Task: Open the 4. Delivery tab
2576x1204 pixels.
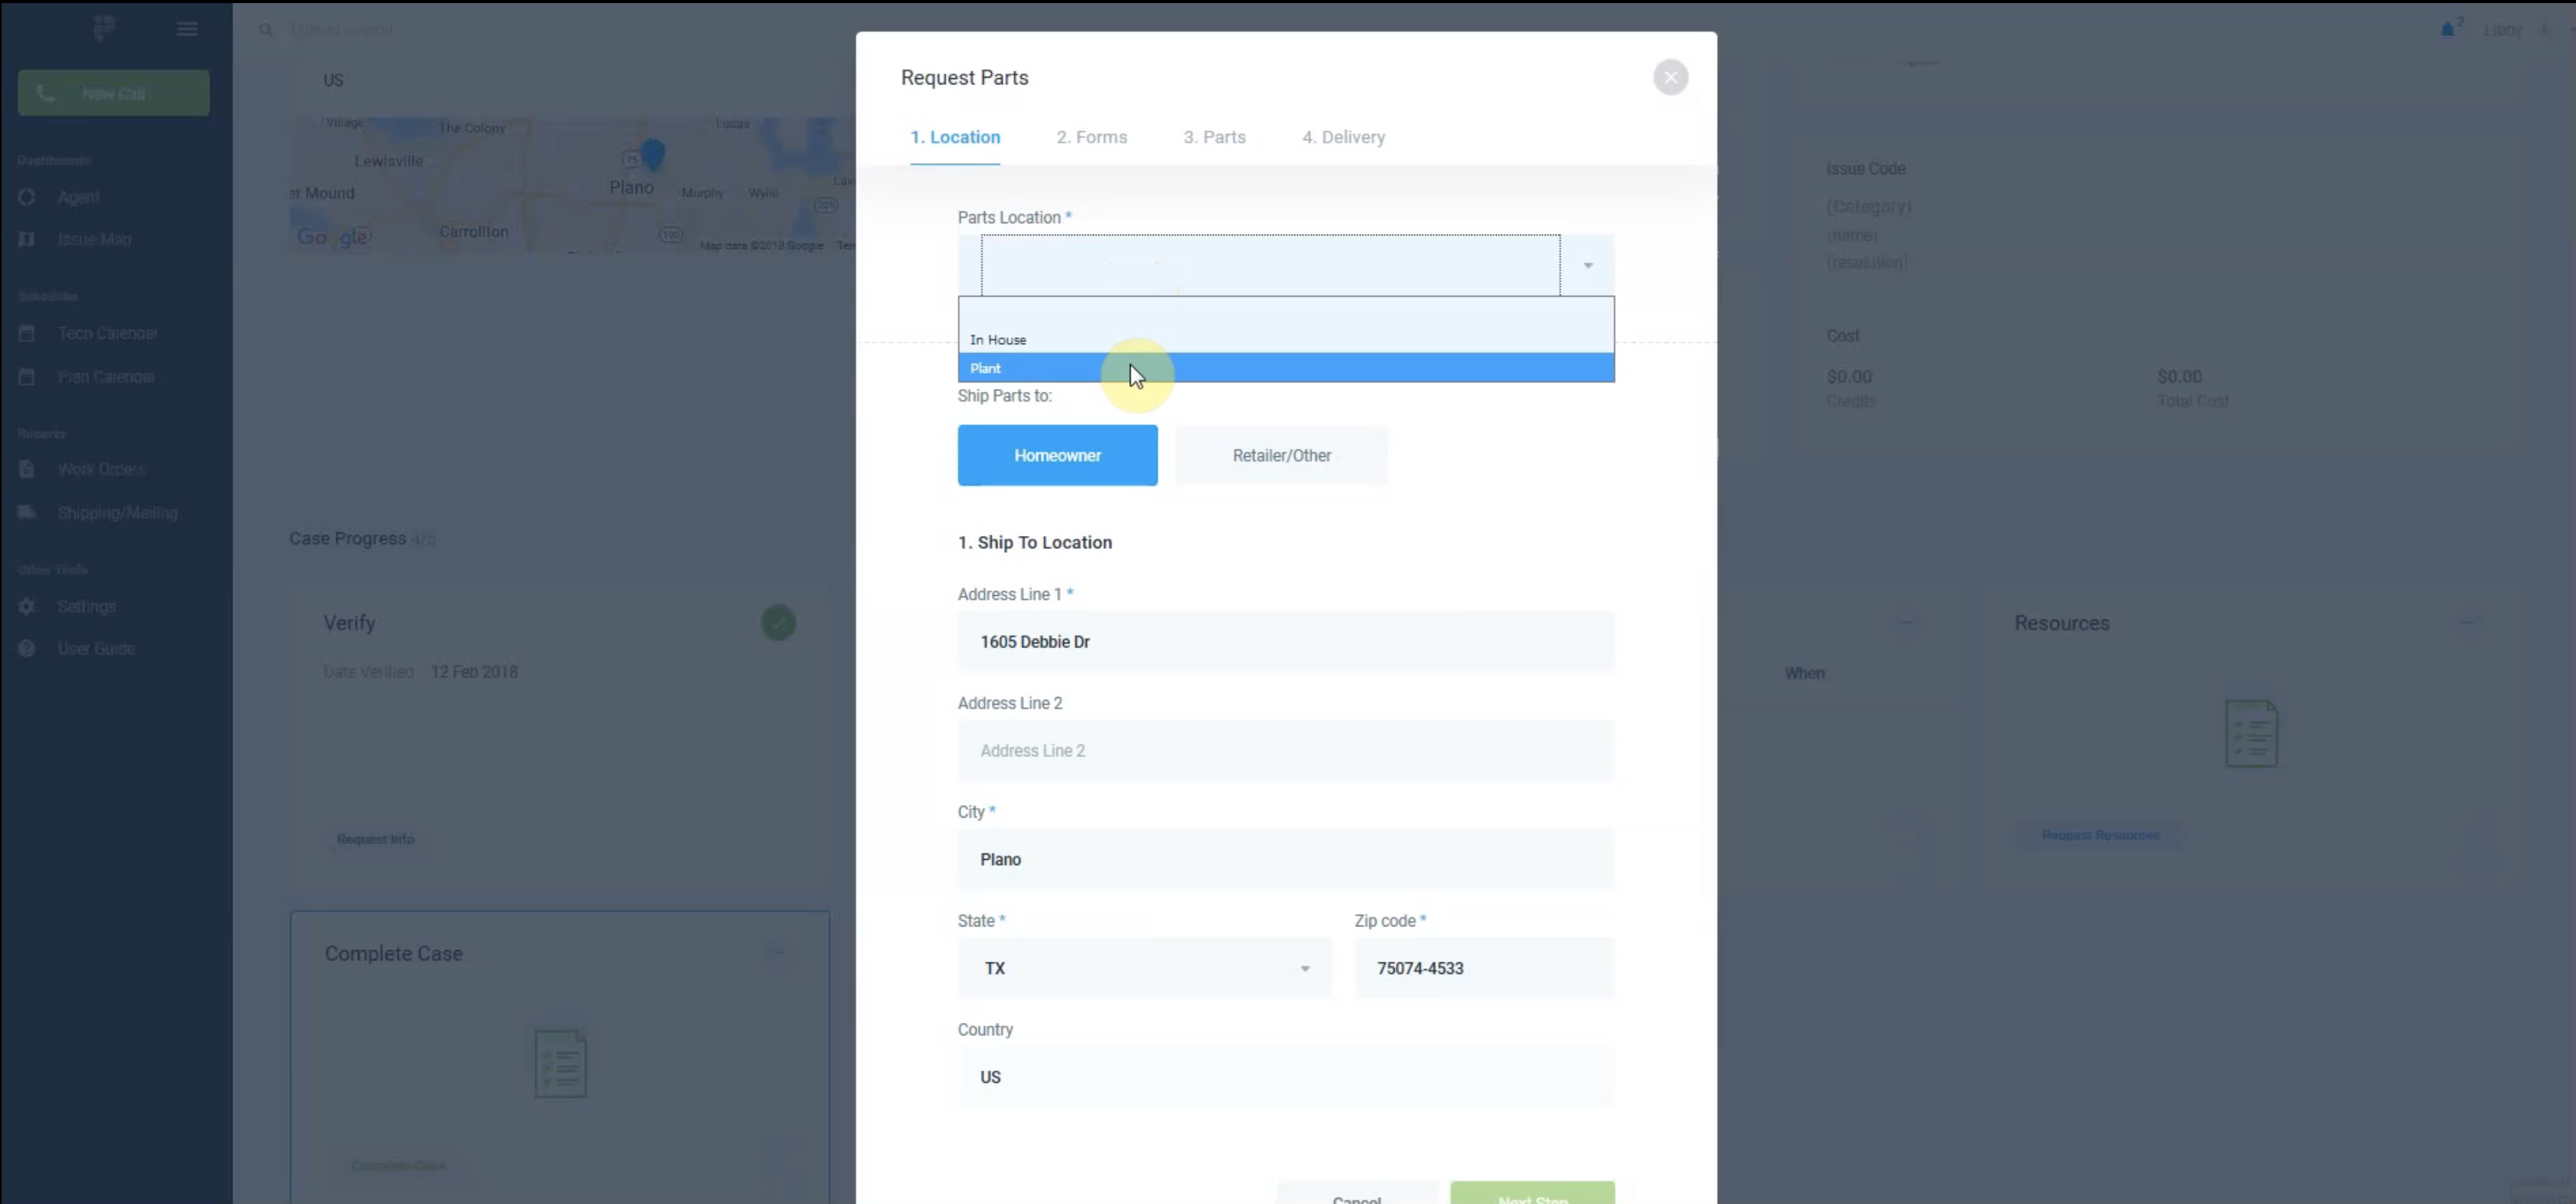Action: tap(1343, 137)
